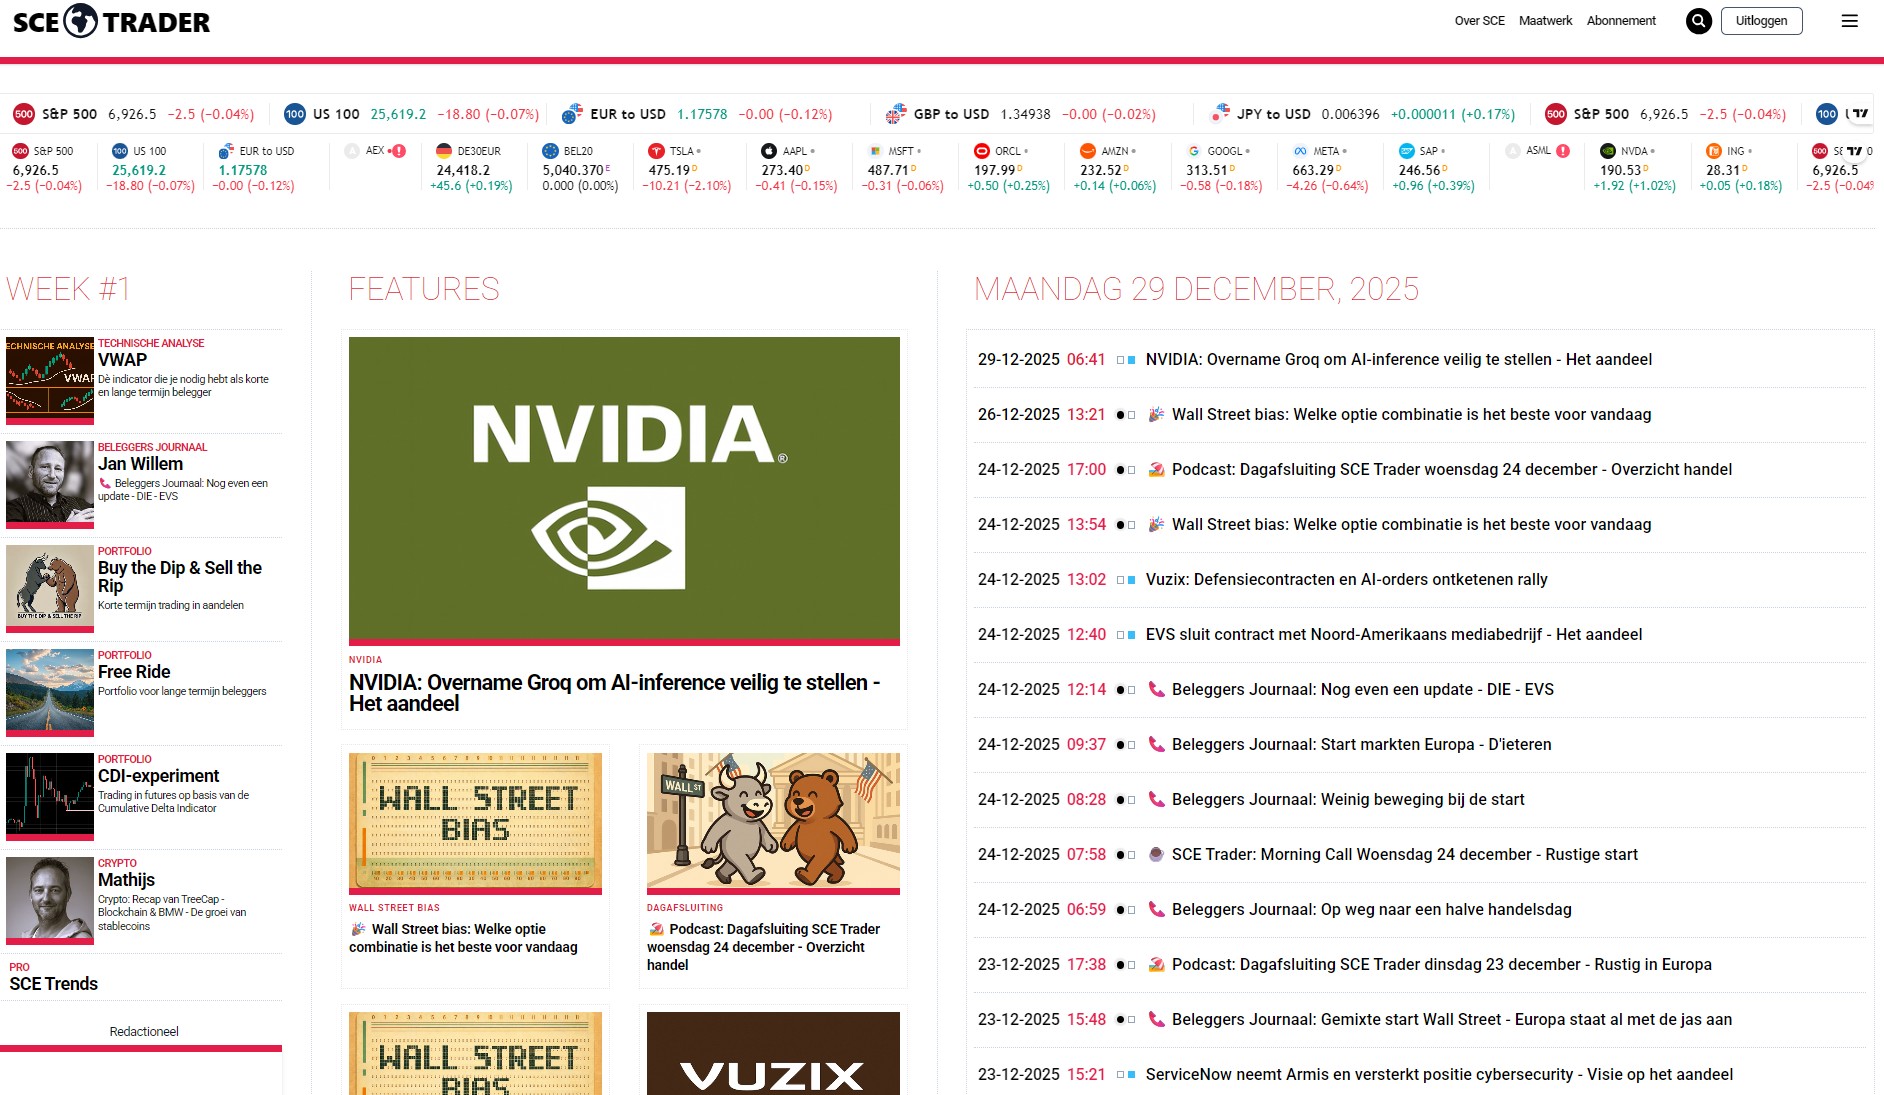Open 'Nog even een update - DIE - EVS' news item
Image resolution: width=1884 pixels, height=1095 pixels.
point(1363,689)
